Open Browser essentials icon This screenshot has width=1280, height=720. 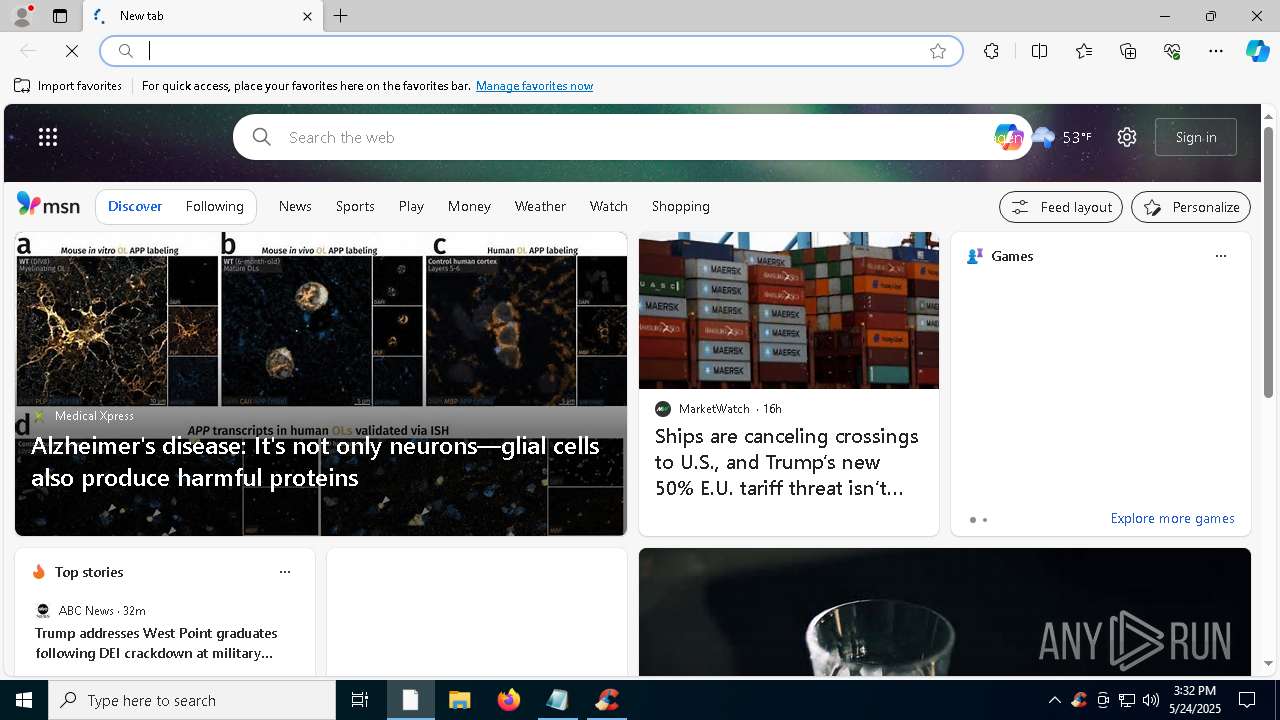pos(1172,51)
